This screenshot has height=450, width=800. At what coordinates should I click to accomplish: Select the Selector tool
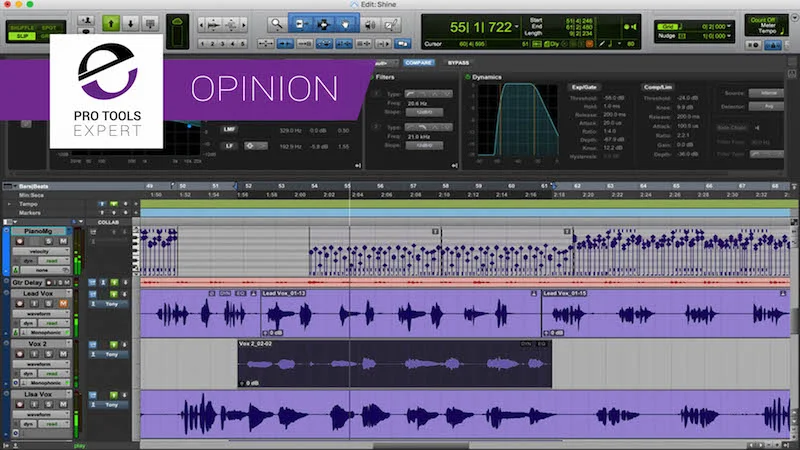tap(323, 24)
